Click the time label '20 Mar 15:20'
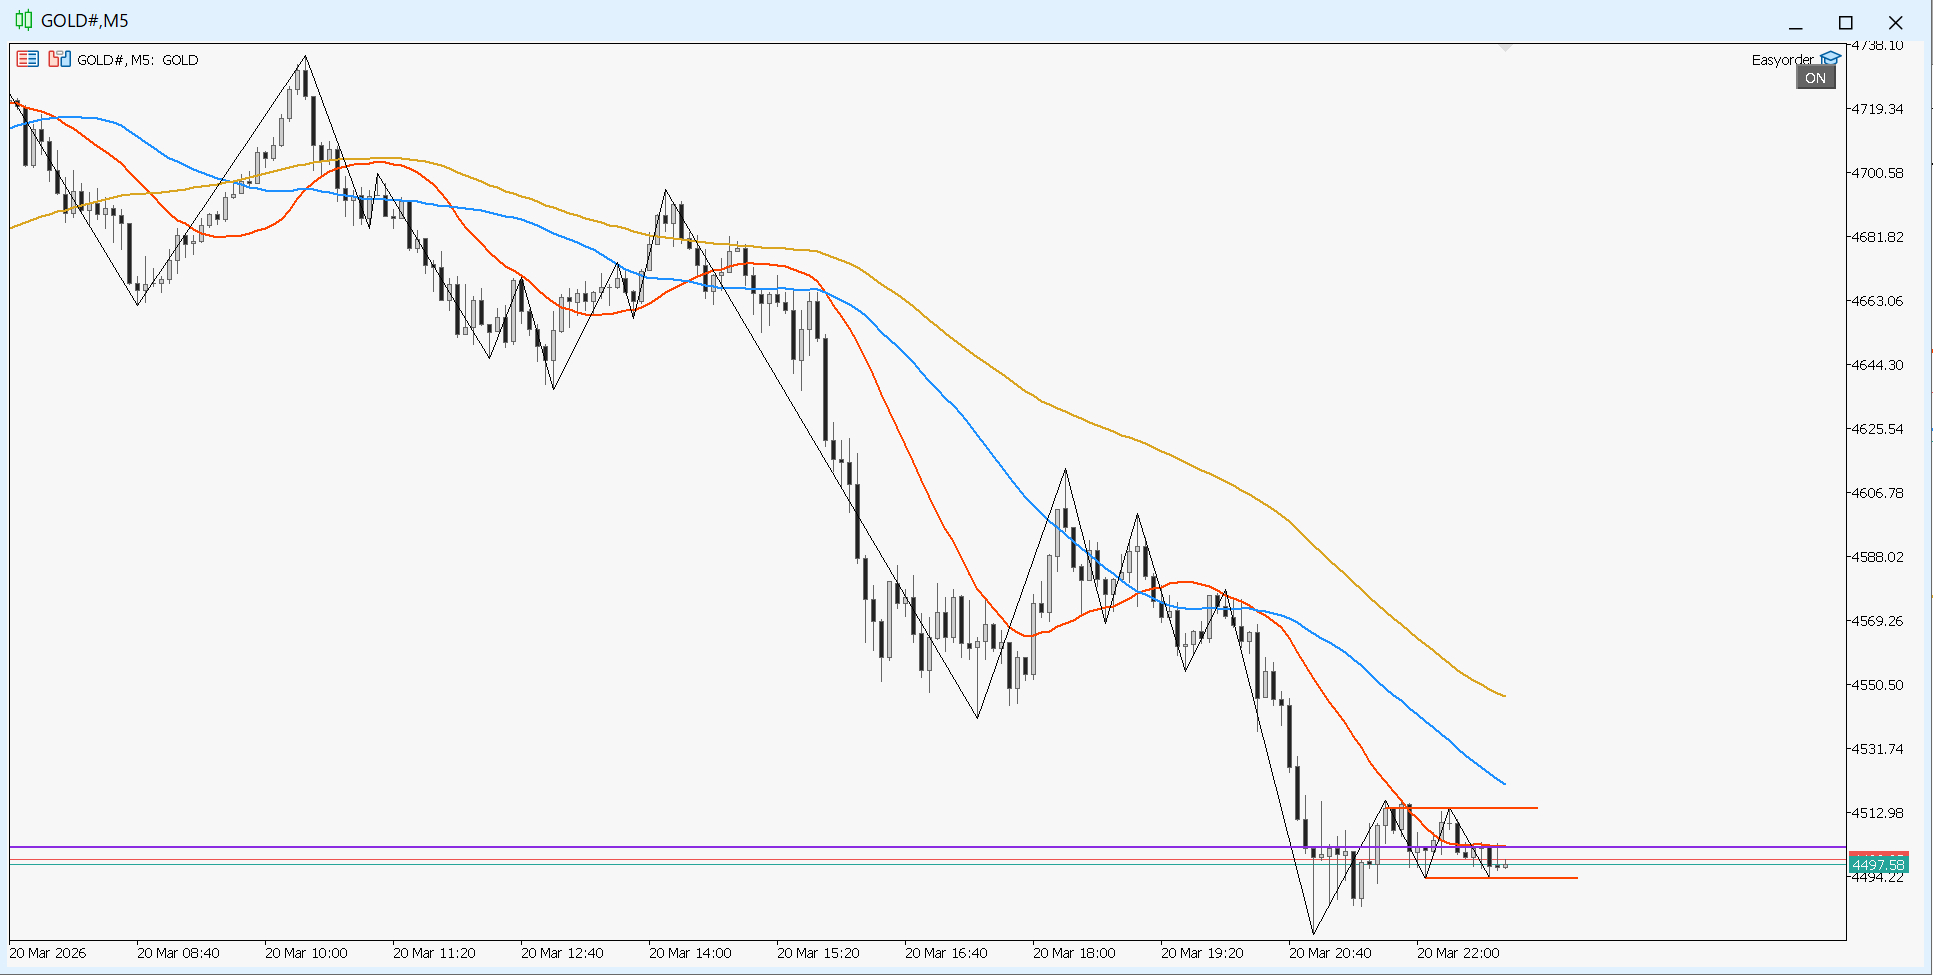1933x975 pixels. pyautogui.click(x=818, y=953)
